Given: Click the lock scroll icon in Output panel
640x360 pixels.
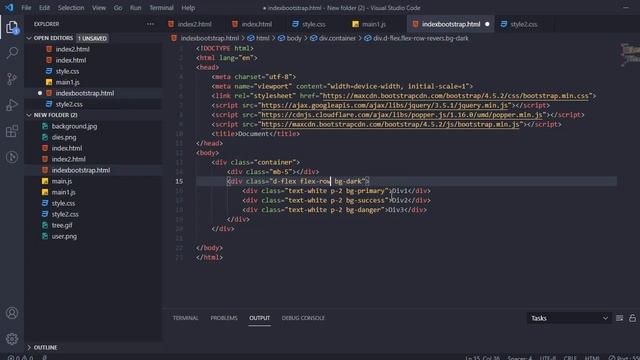Looking at the screenshot, I should (x=632, y=318).
